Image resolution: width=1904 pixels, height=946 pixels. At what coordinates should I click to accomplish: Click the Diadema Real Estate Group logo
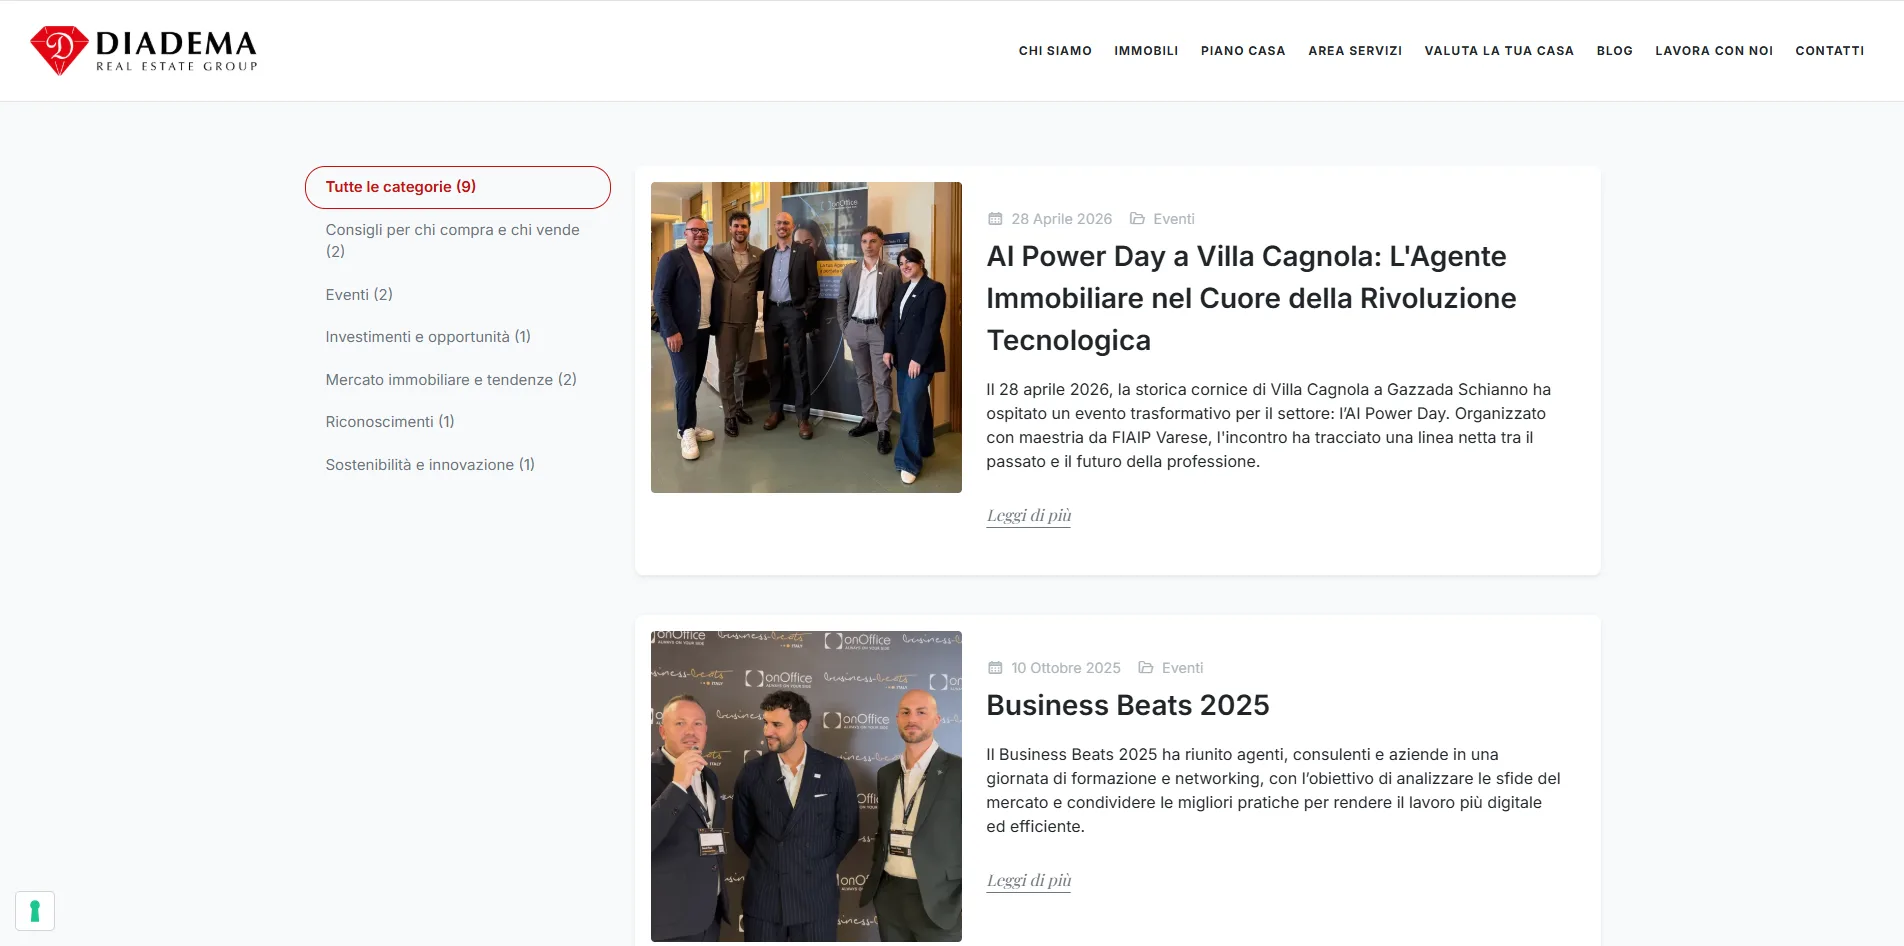click(144, 50)
